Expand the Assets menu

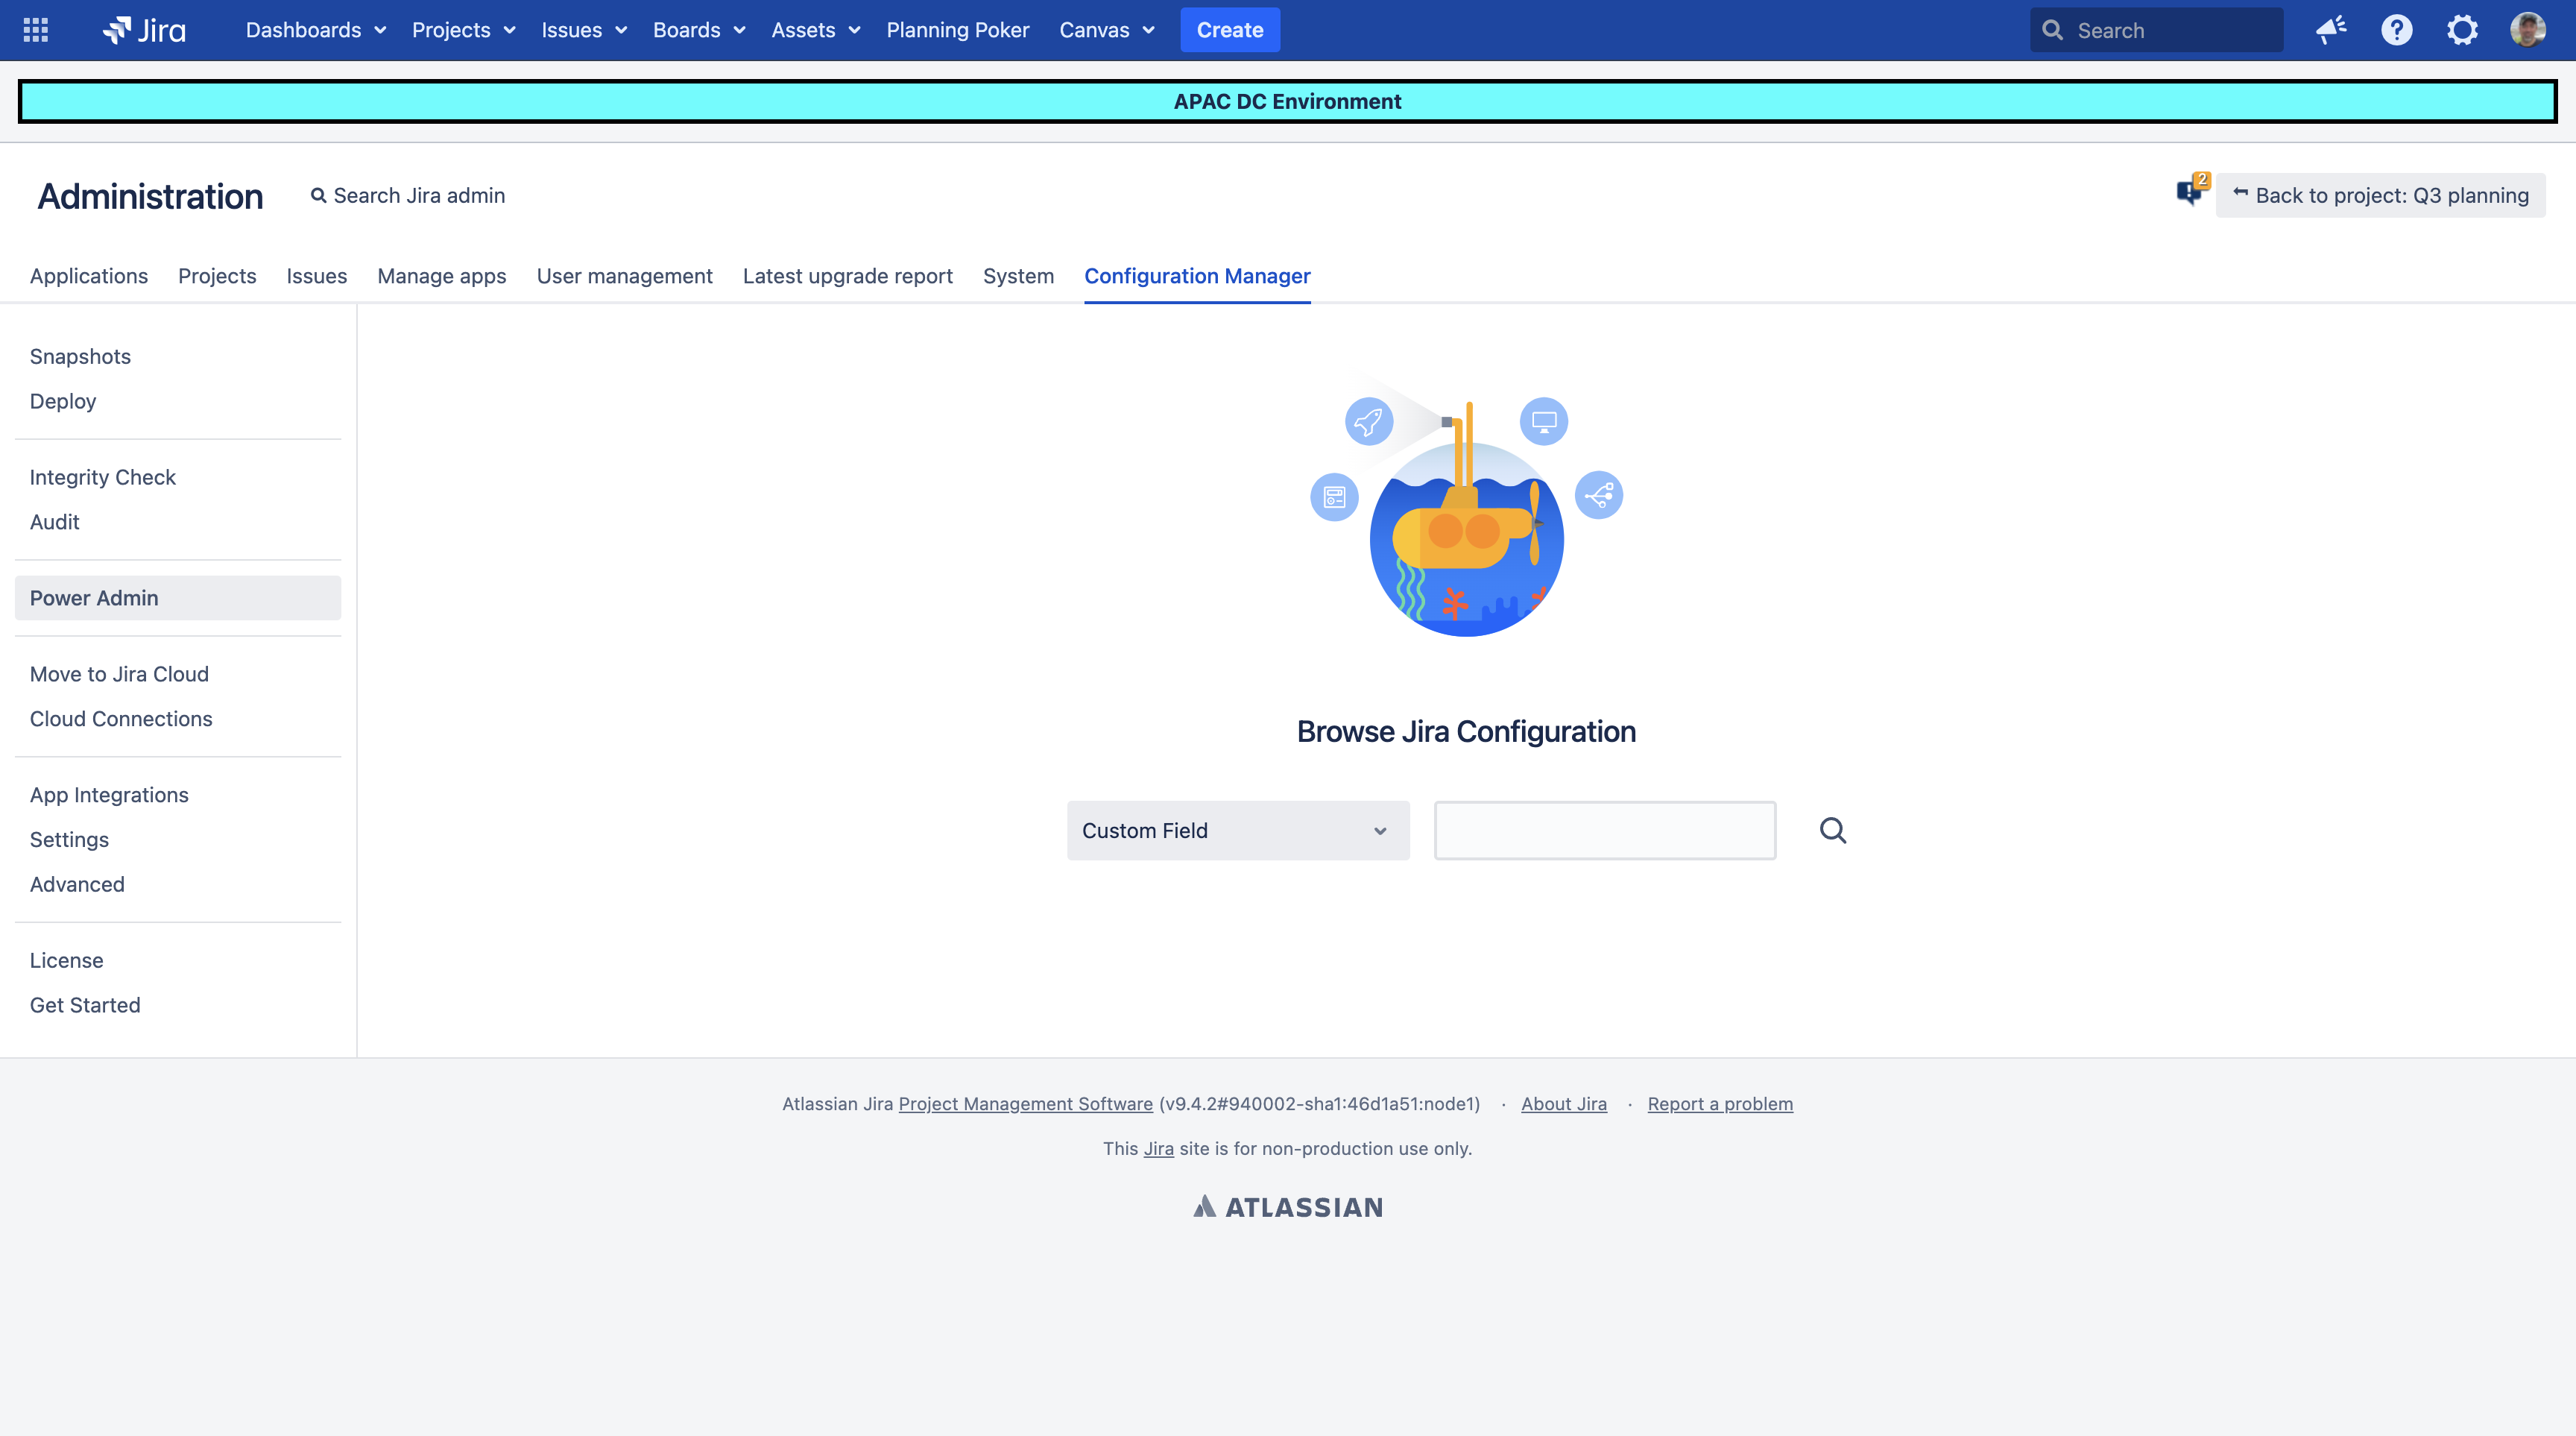click(815, 30)
